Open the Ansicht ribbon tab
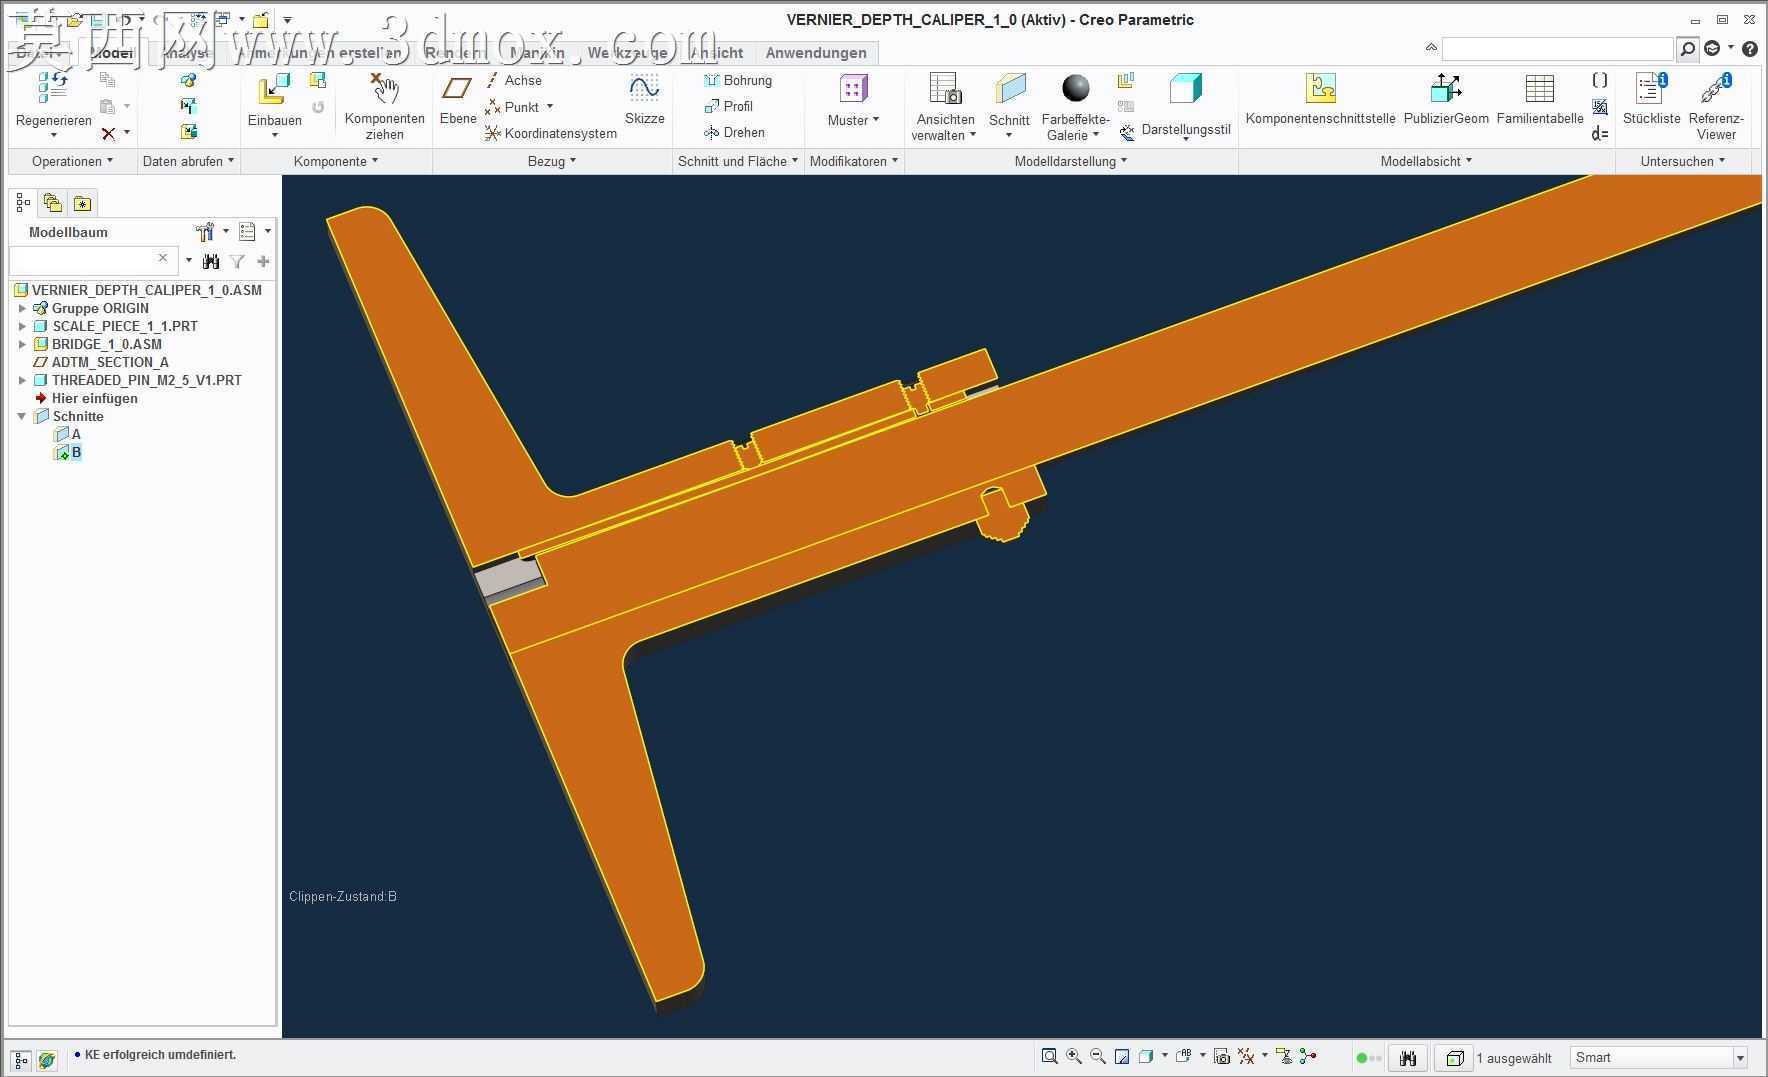The image size is (1768, 1077). (716, 53)
